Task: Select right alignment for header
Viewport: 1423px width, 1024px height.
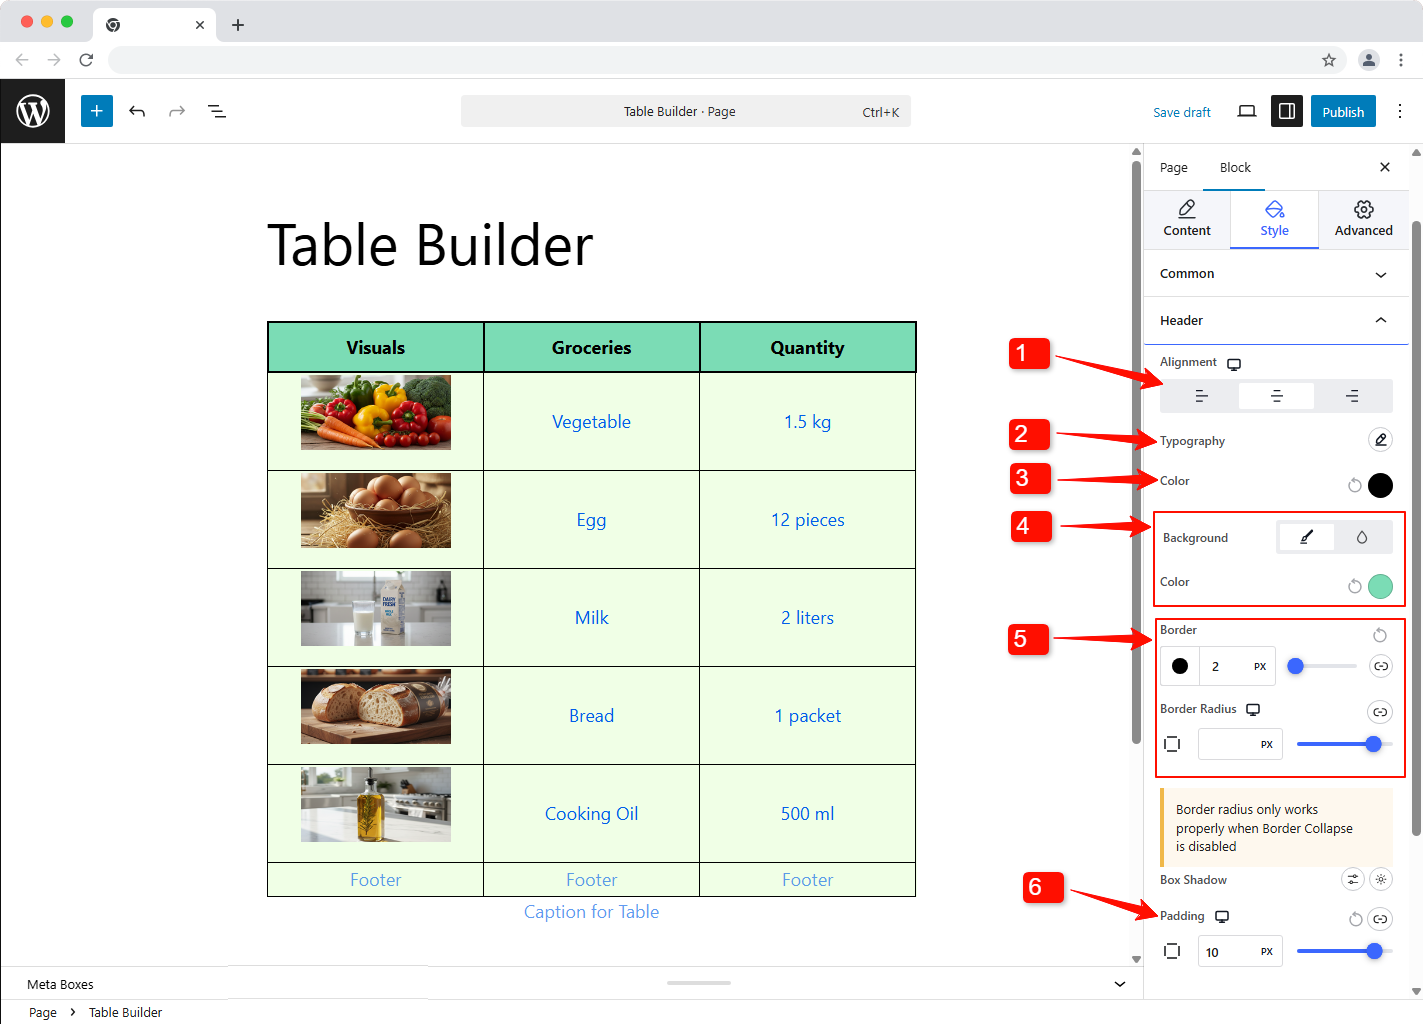Action: (x=1352, y=396)
